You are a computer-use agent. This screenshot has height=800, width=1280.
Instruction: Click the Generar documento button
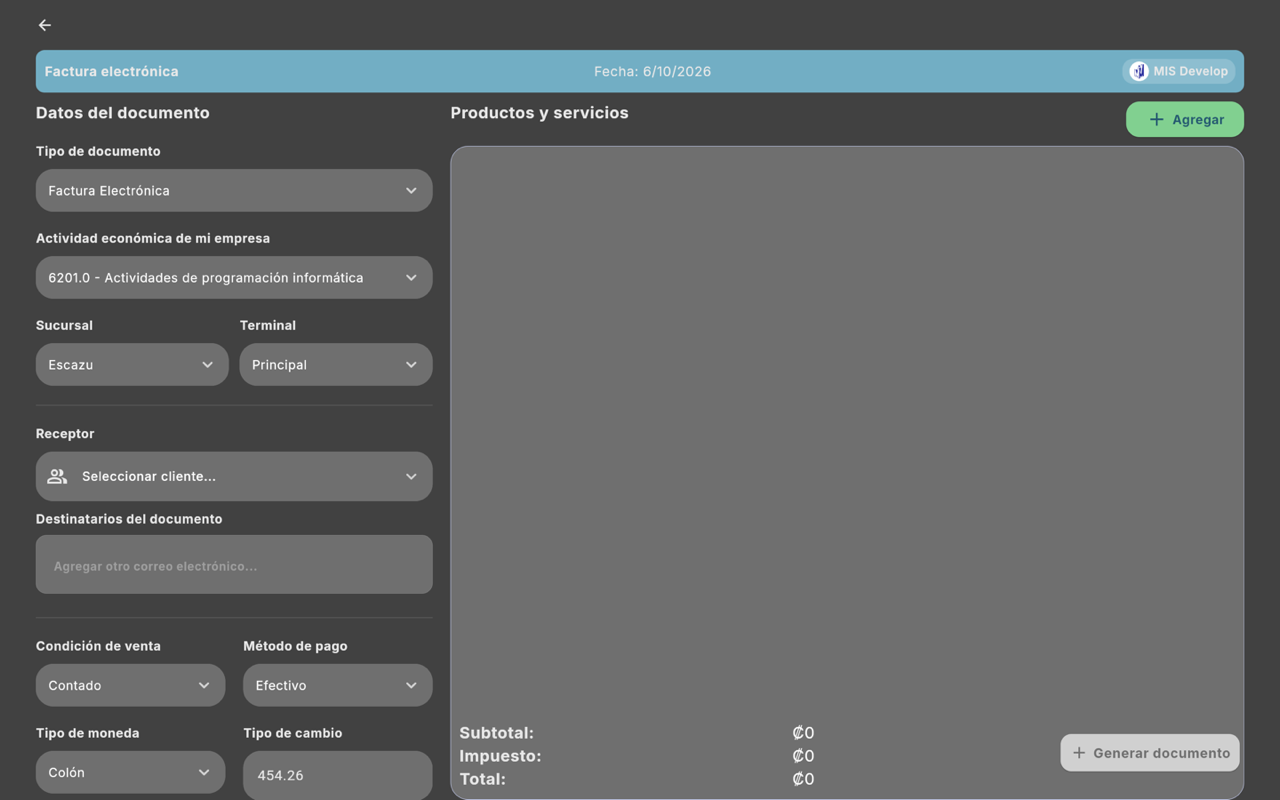(x=1150, y=753)
